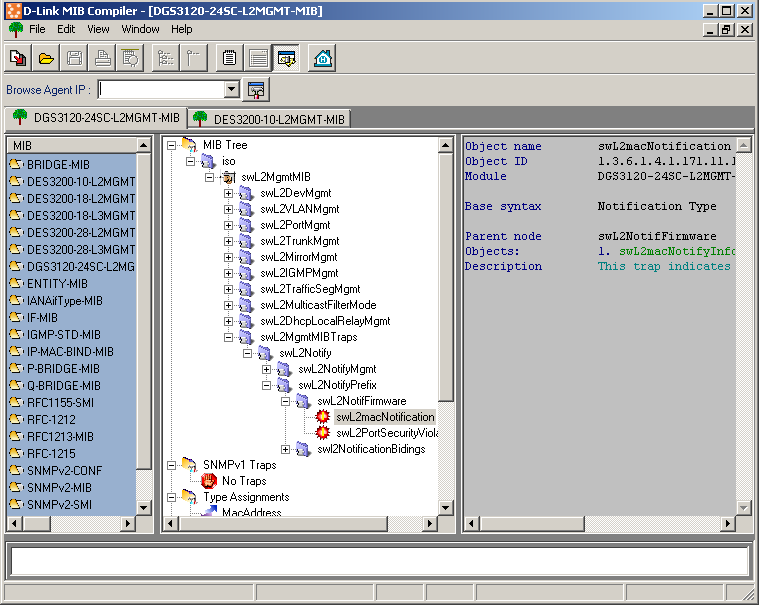Image resolution: width=759 pixels, height=605 pixels.
Task: Click MIB tree scroll up arrow
Action: [445, 145]
